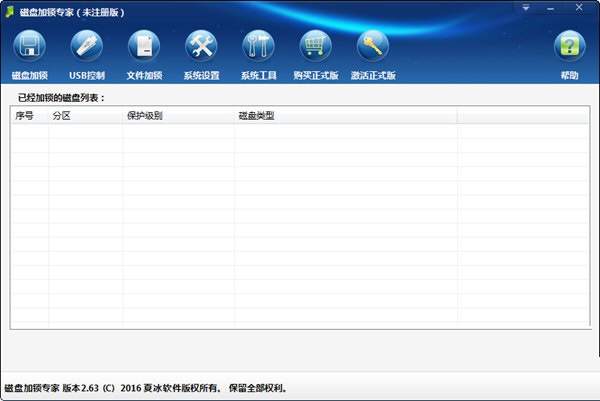Click the 激活正式版 text label

tap(373, 75)
